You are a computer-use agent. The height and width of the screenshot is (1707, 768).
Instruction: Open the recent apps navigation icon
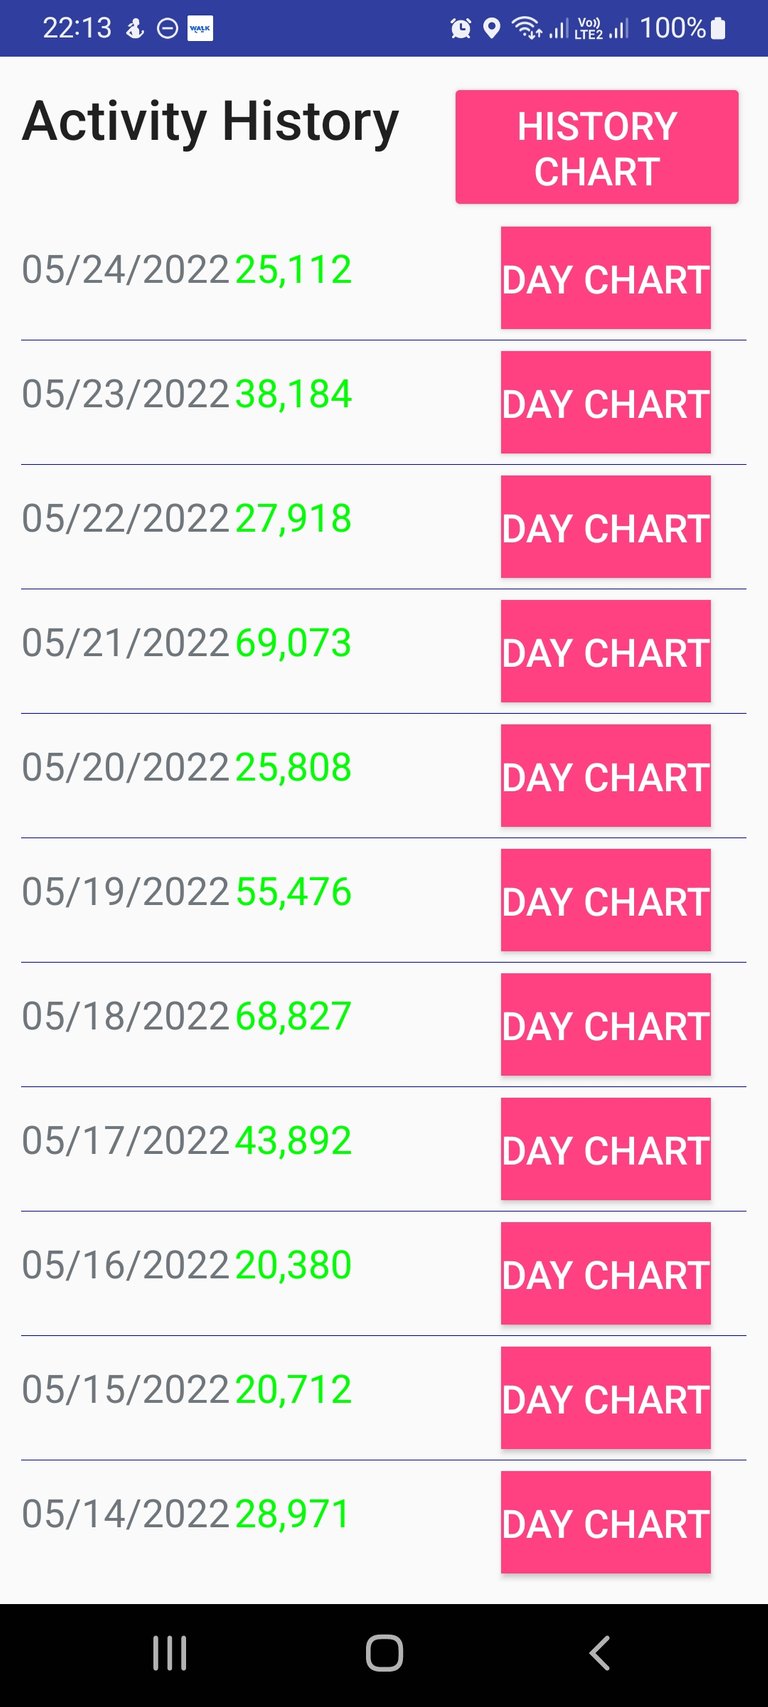point(169,1653)
